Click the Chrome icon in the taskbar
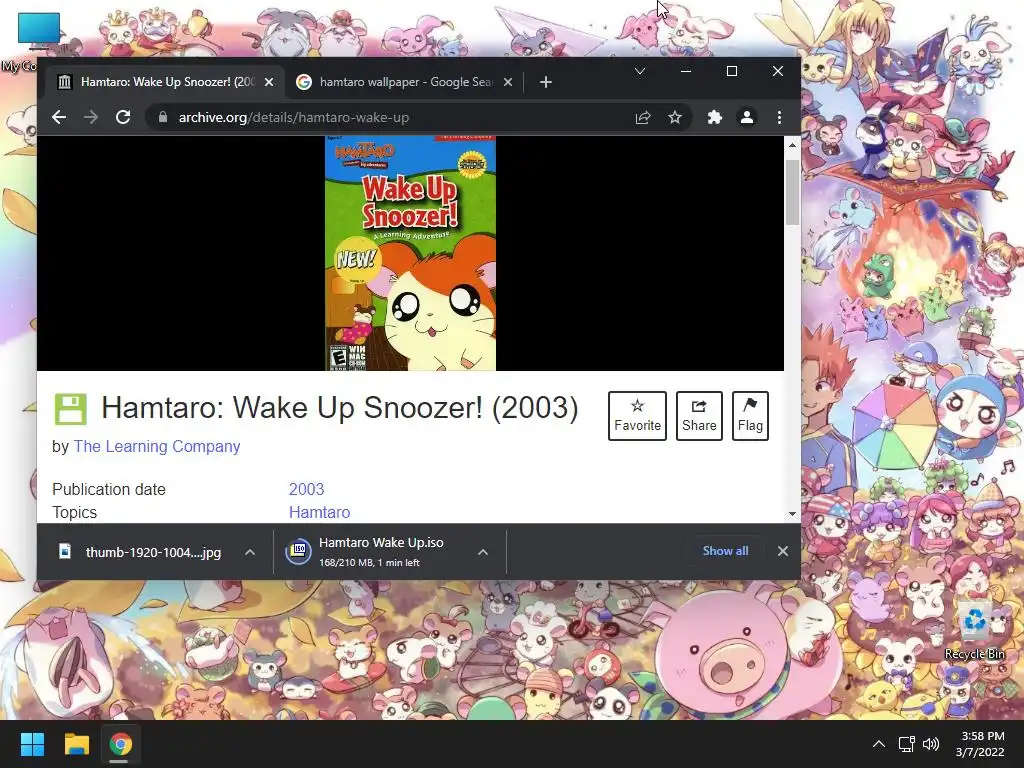Screen dimensions: 1024x768 (120, 744)
